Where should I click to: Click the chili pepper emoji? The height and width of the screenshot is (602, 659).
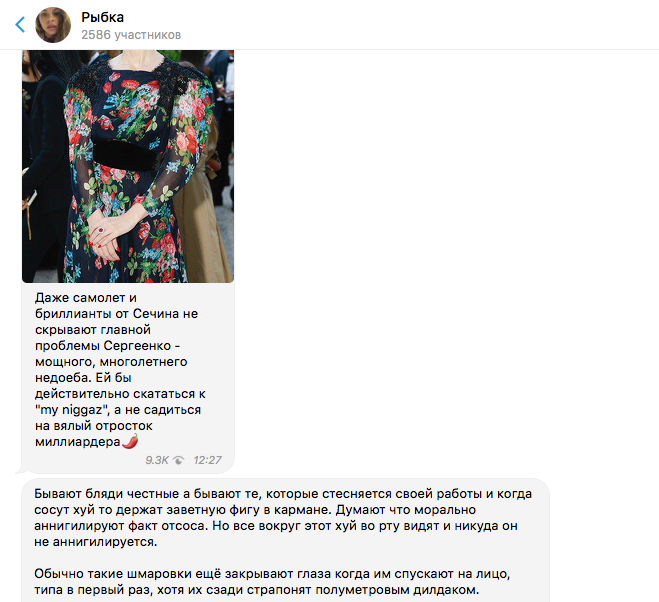click(x=130, y=441)
